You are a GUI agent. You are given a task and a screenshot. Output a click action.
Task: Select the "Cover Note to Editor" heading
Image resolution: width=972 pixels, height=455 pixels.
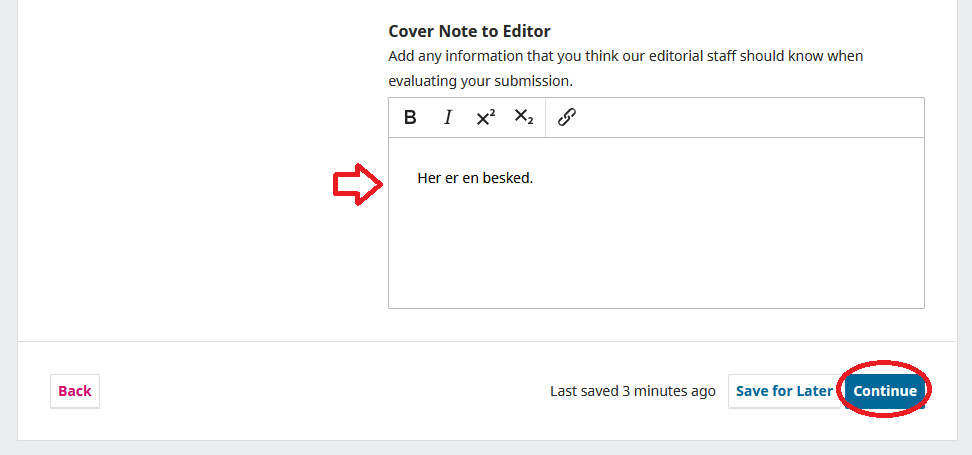tap(469, 31)
